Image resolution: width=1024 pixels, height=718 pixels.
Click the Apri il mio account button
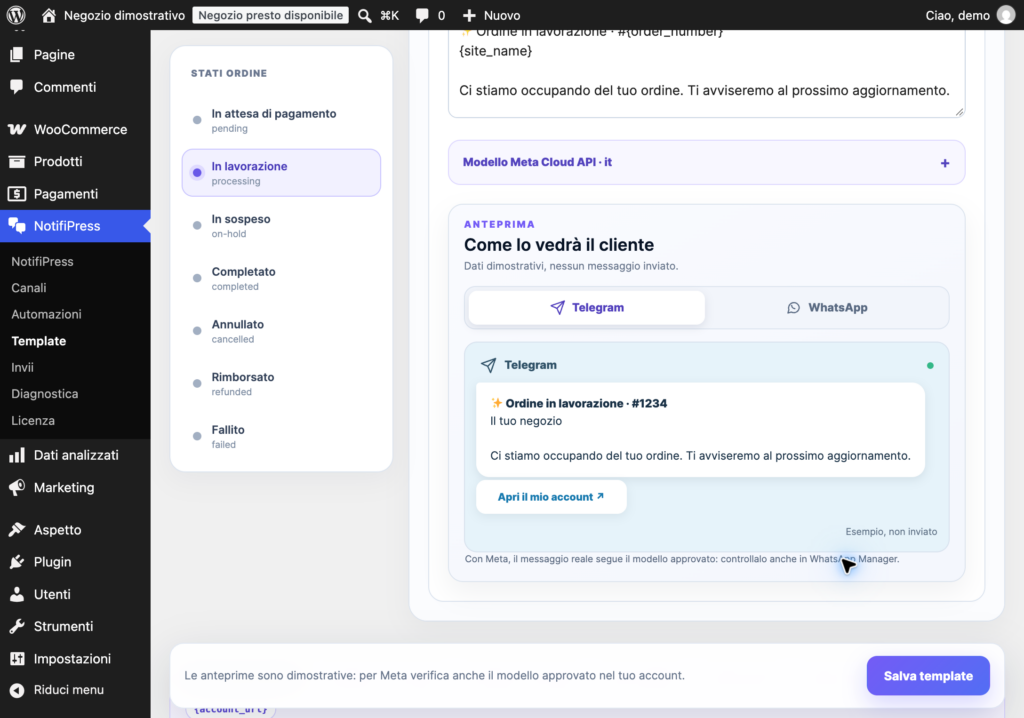(x=551, y=497)
